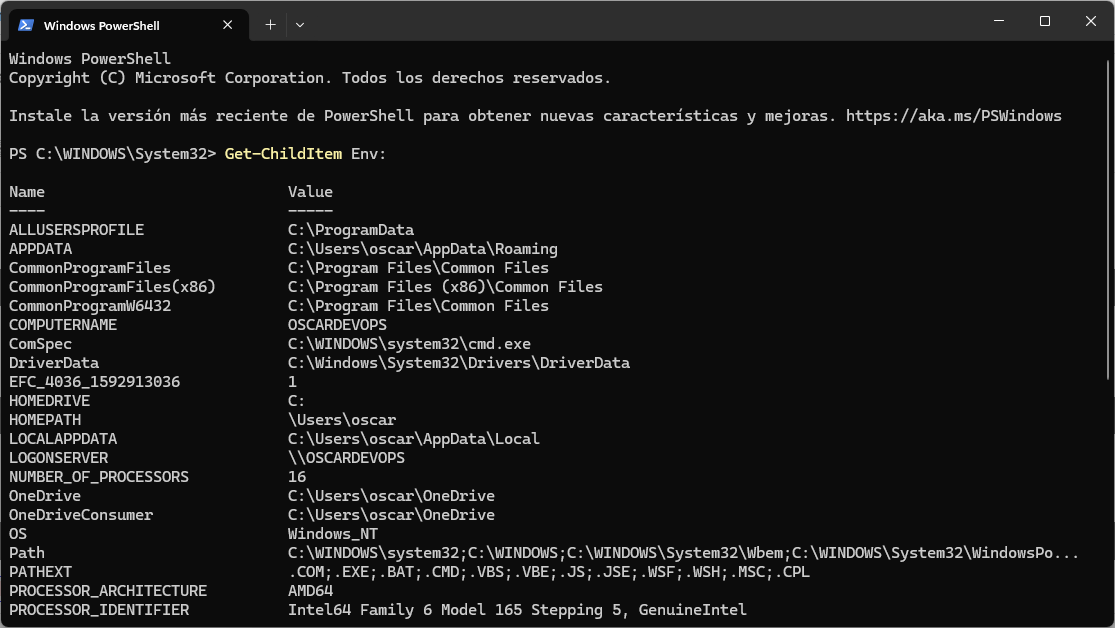The width and height of the screenshot is (1115, 628).
Task: Select the Path variable name
Action: point(27,553)
